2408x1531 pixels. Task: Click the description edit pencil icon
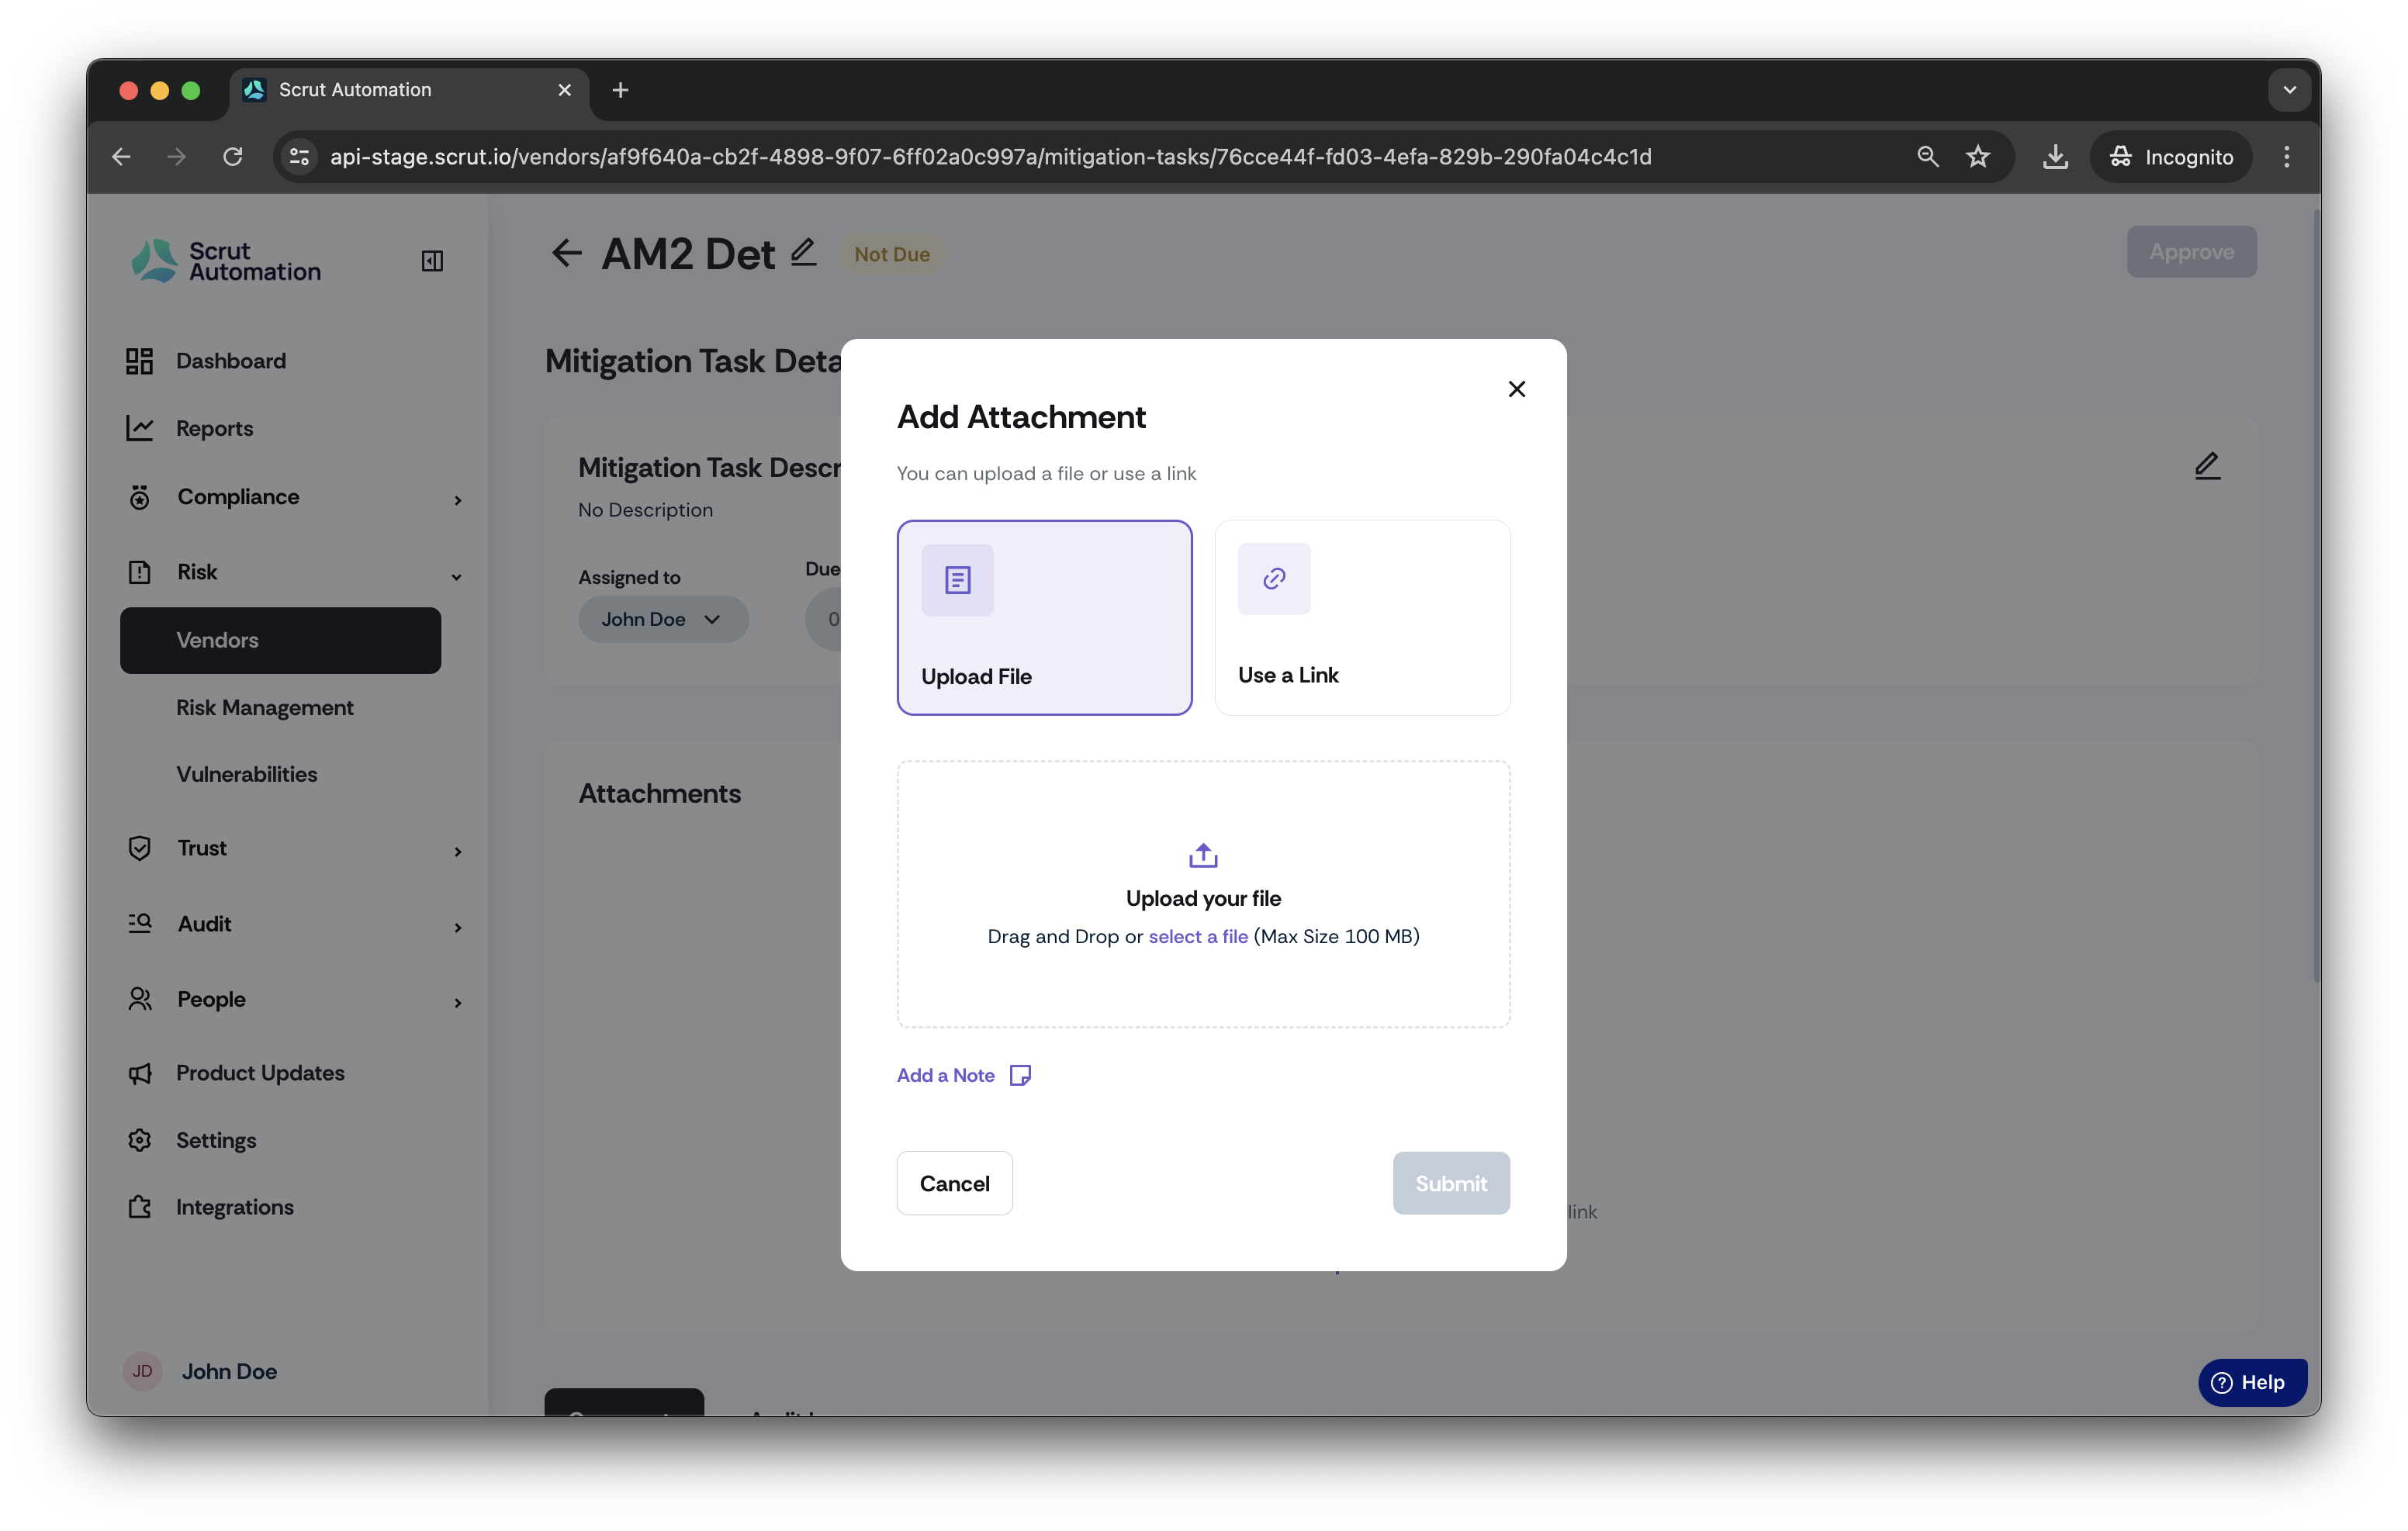2207,466
